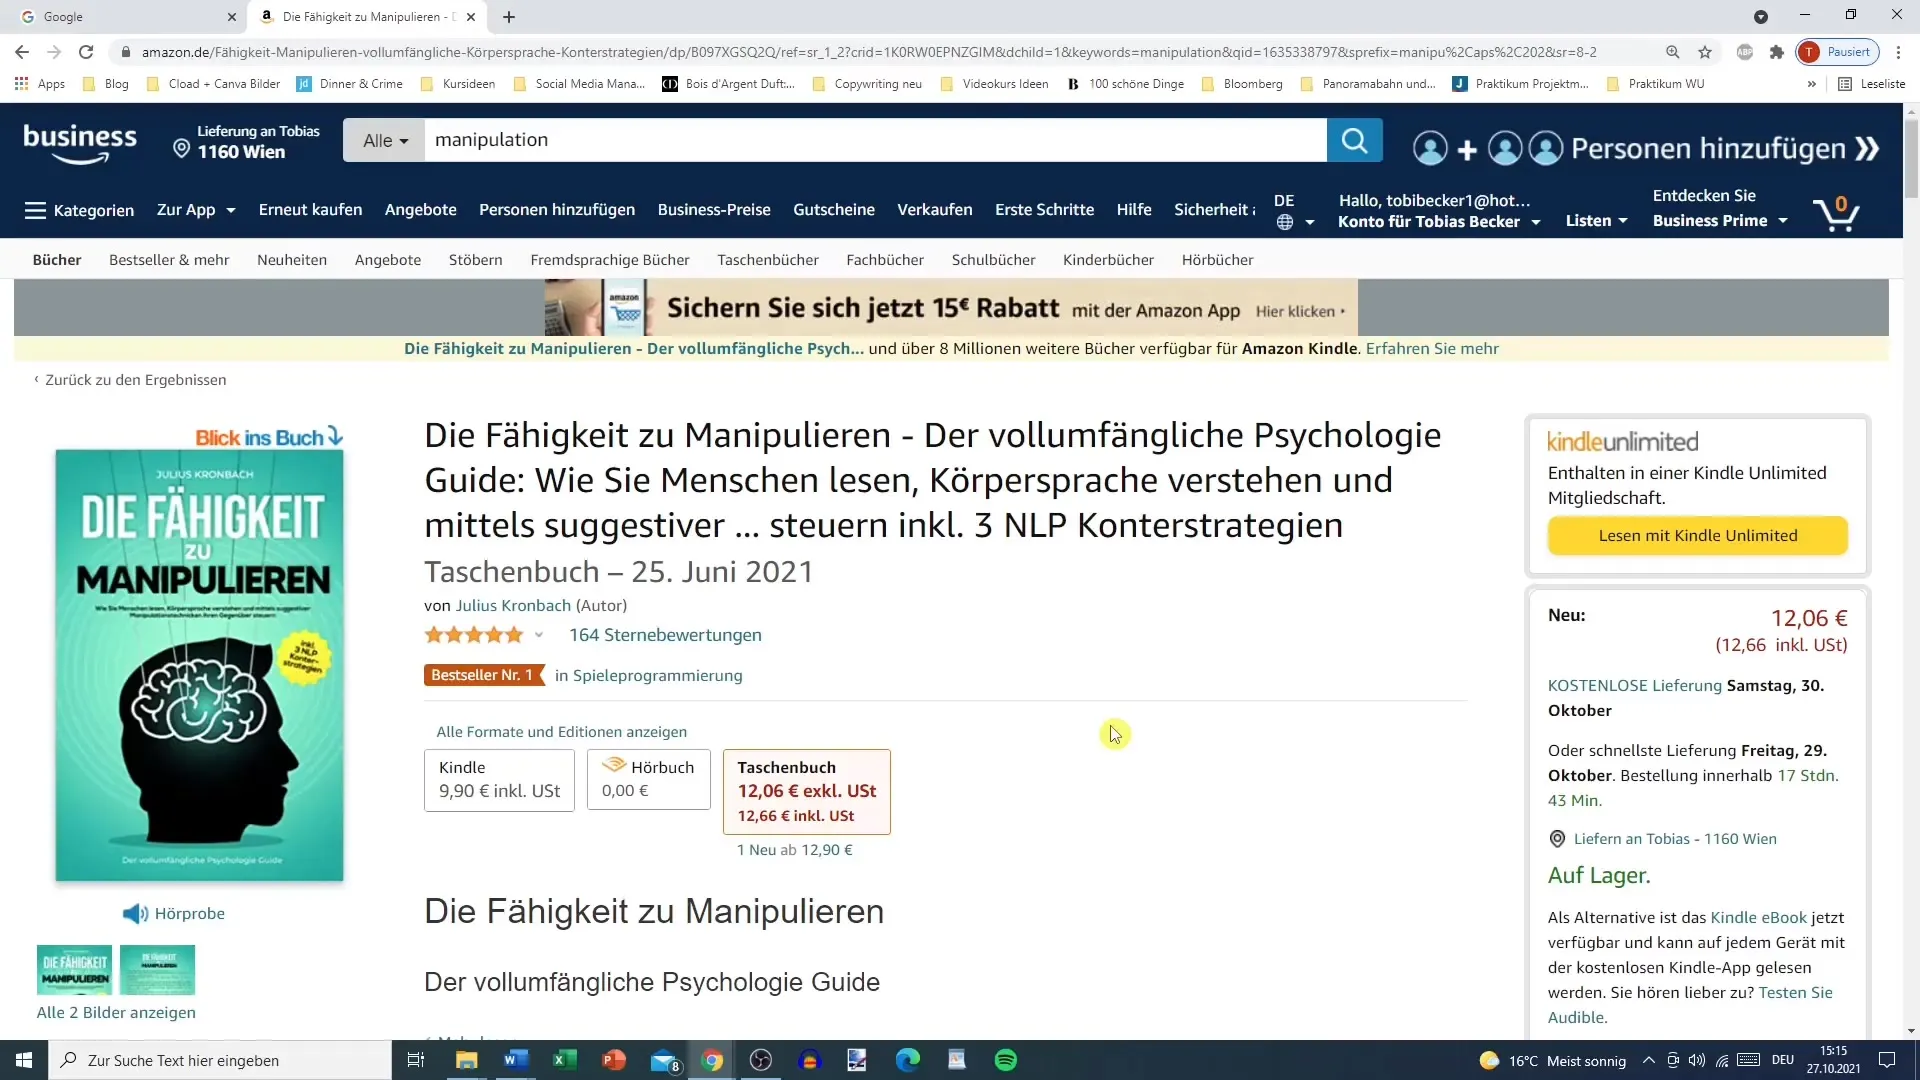
Task: Close the Amazon product tab
Action: pyautogui.click(x=471, y=17)
